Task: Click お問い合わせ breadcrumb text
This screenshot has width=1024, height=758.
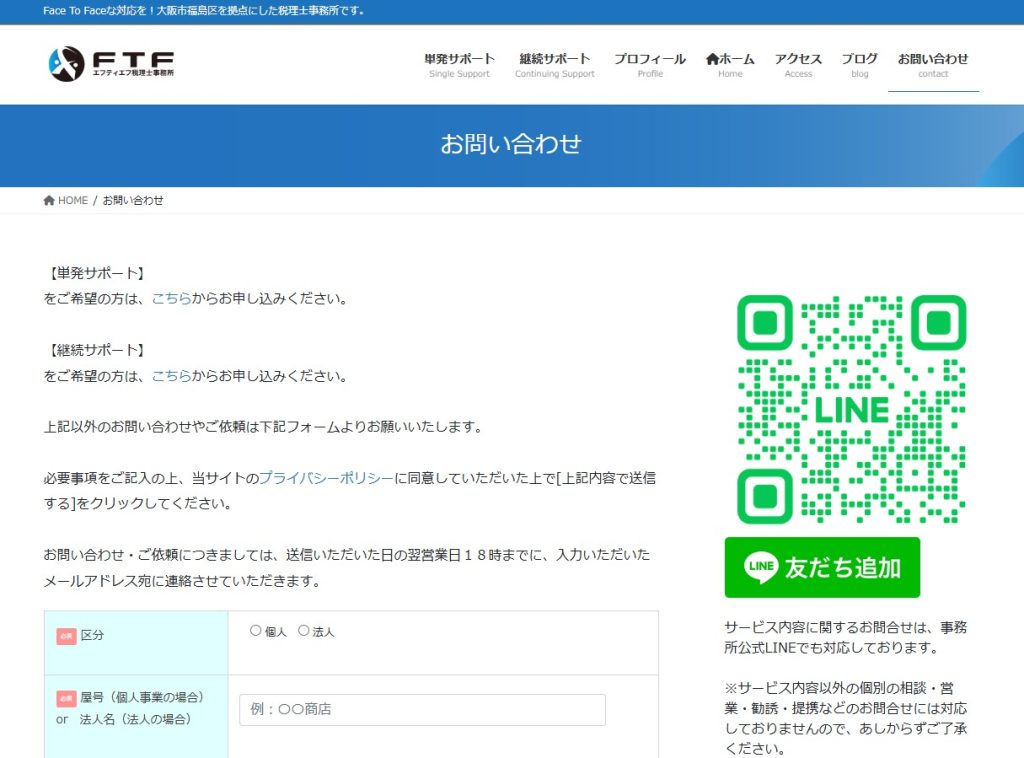Action: [x=133, y=200]
